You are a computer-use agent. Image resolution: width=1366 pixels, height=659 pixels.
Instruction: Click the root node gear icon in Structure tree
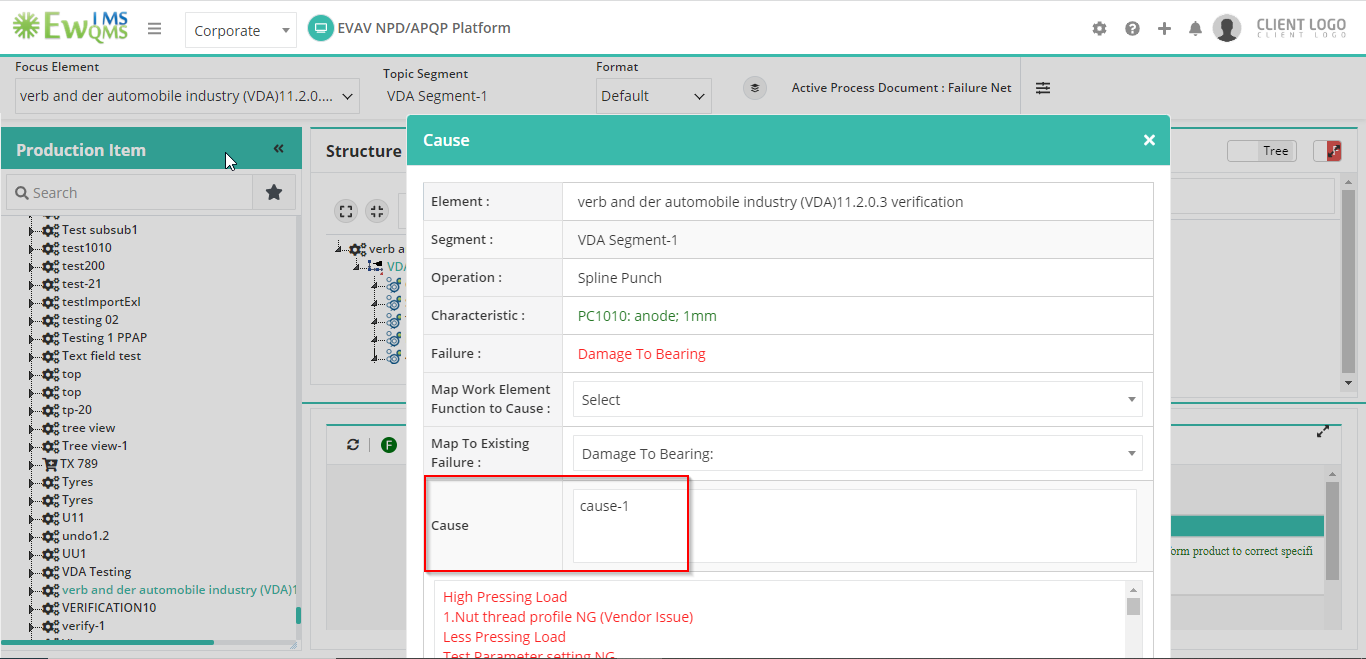click(357, 249)
